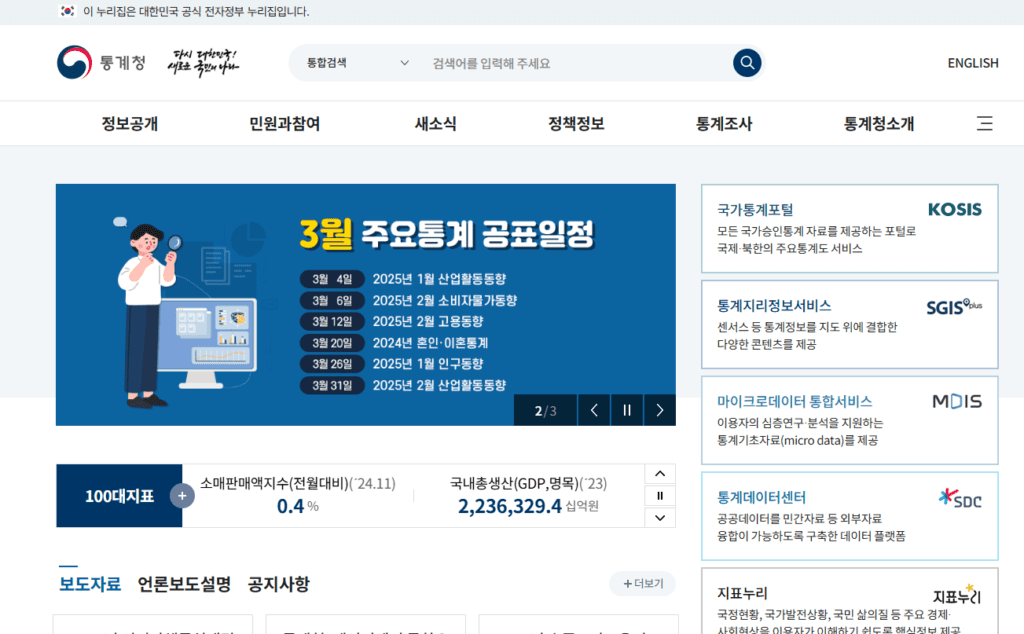
Task: Open the hamburger menu at navigation bar right
Action: (x=984, y=123)
